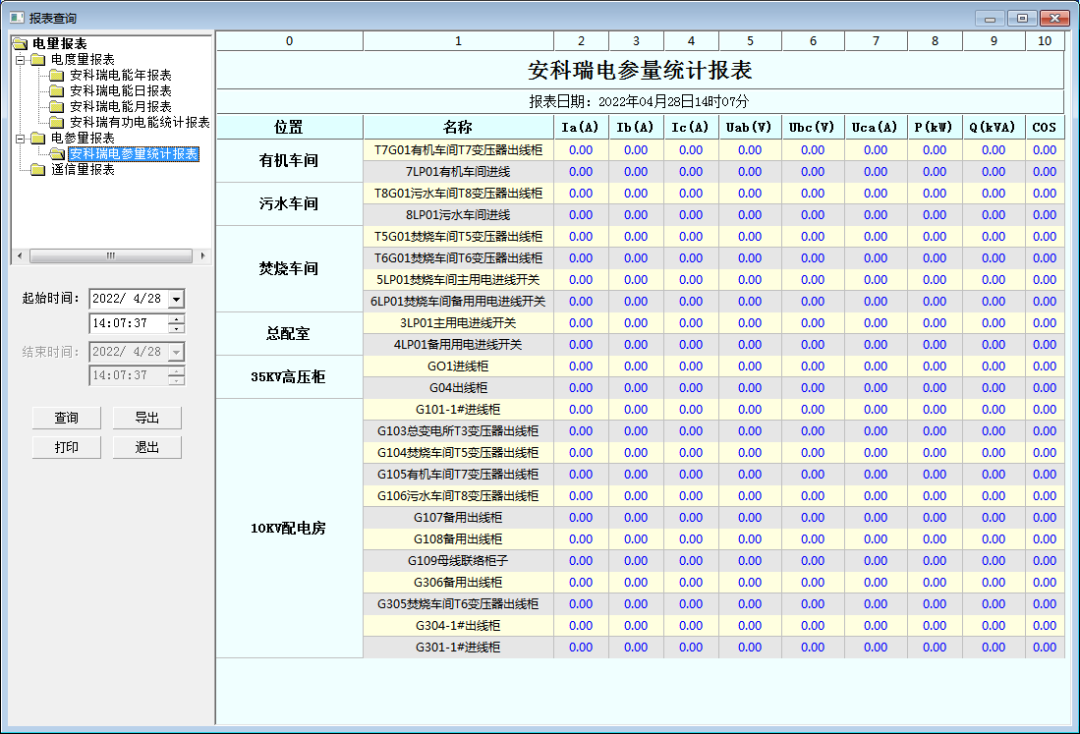
Task: Open the 起始时间 date dropdown
Action: point(176,299)
